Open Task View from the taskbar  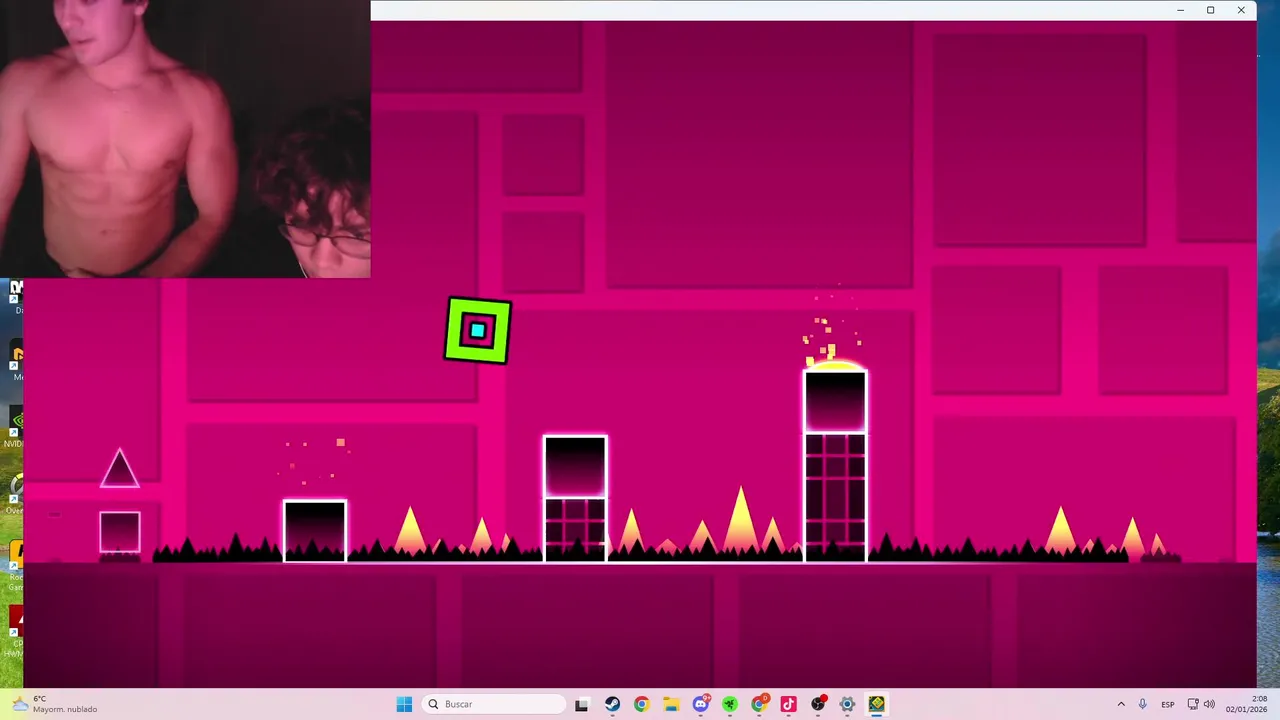pos(582,704)
